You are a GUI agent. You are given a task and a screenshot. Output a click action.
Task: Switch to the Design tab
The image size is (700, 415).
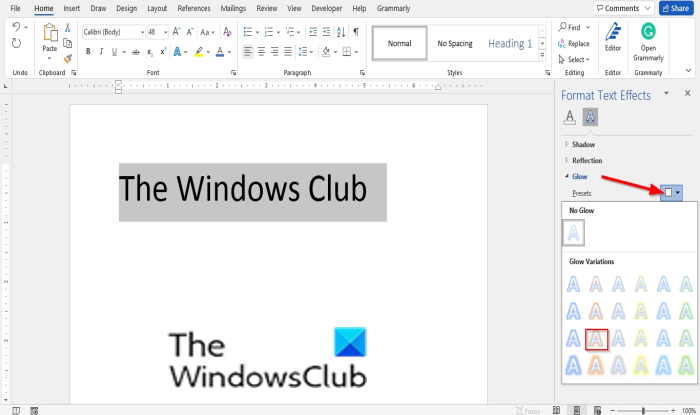point(126,8)
